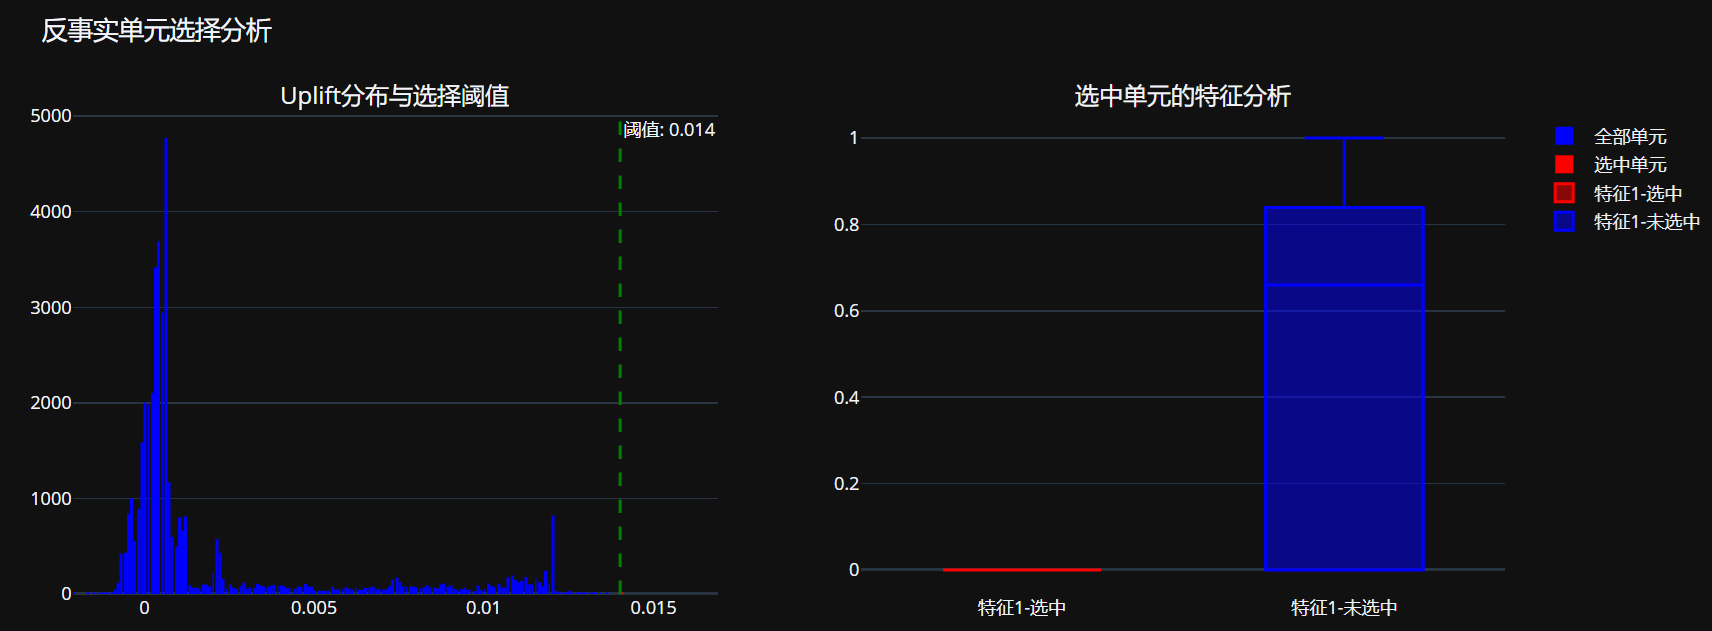Viewport: 1712px width, 631px height.
Task: Click the blue box icon for 特征1-未选中
Action: tap(1564, 221)
